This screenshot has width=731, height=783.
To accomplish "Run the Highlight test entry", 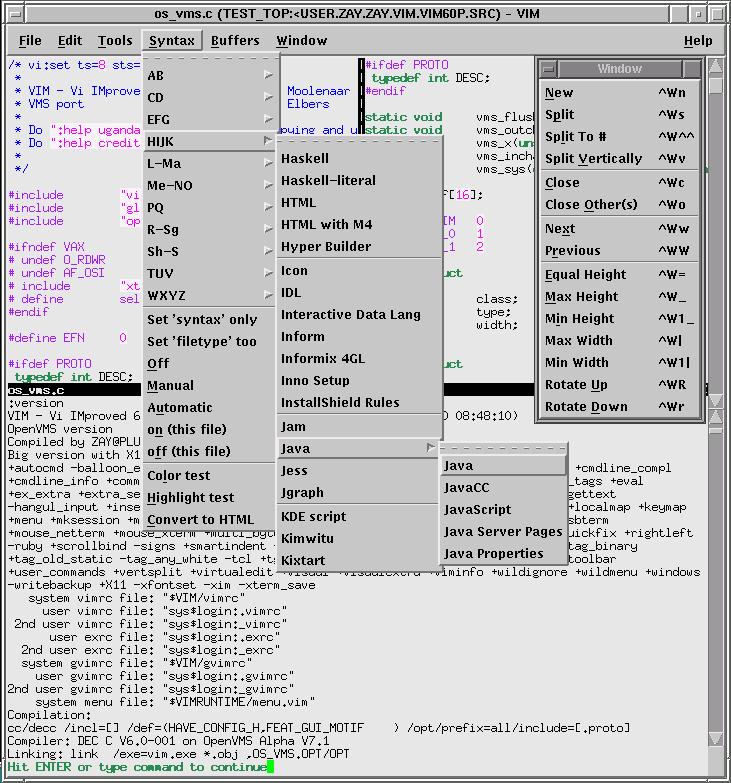I will (210, 497).
